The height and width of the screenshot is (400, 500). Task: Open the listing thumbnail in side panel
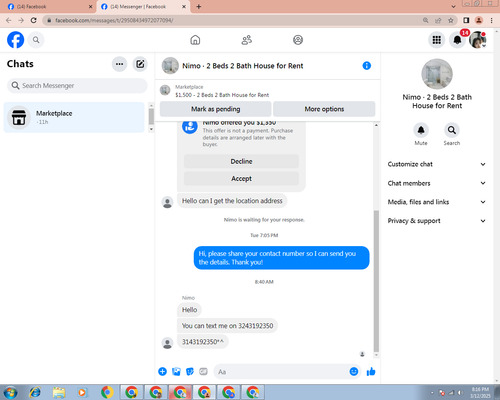[x=437, y=74]
